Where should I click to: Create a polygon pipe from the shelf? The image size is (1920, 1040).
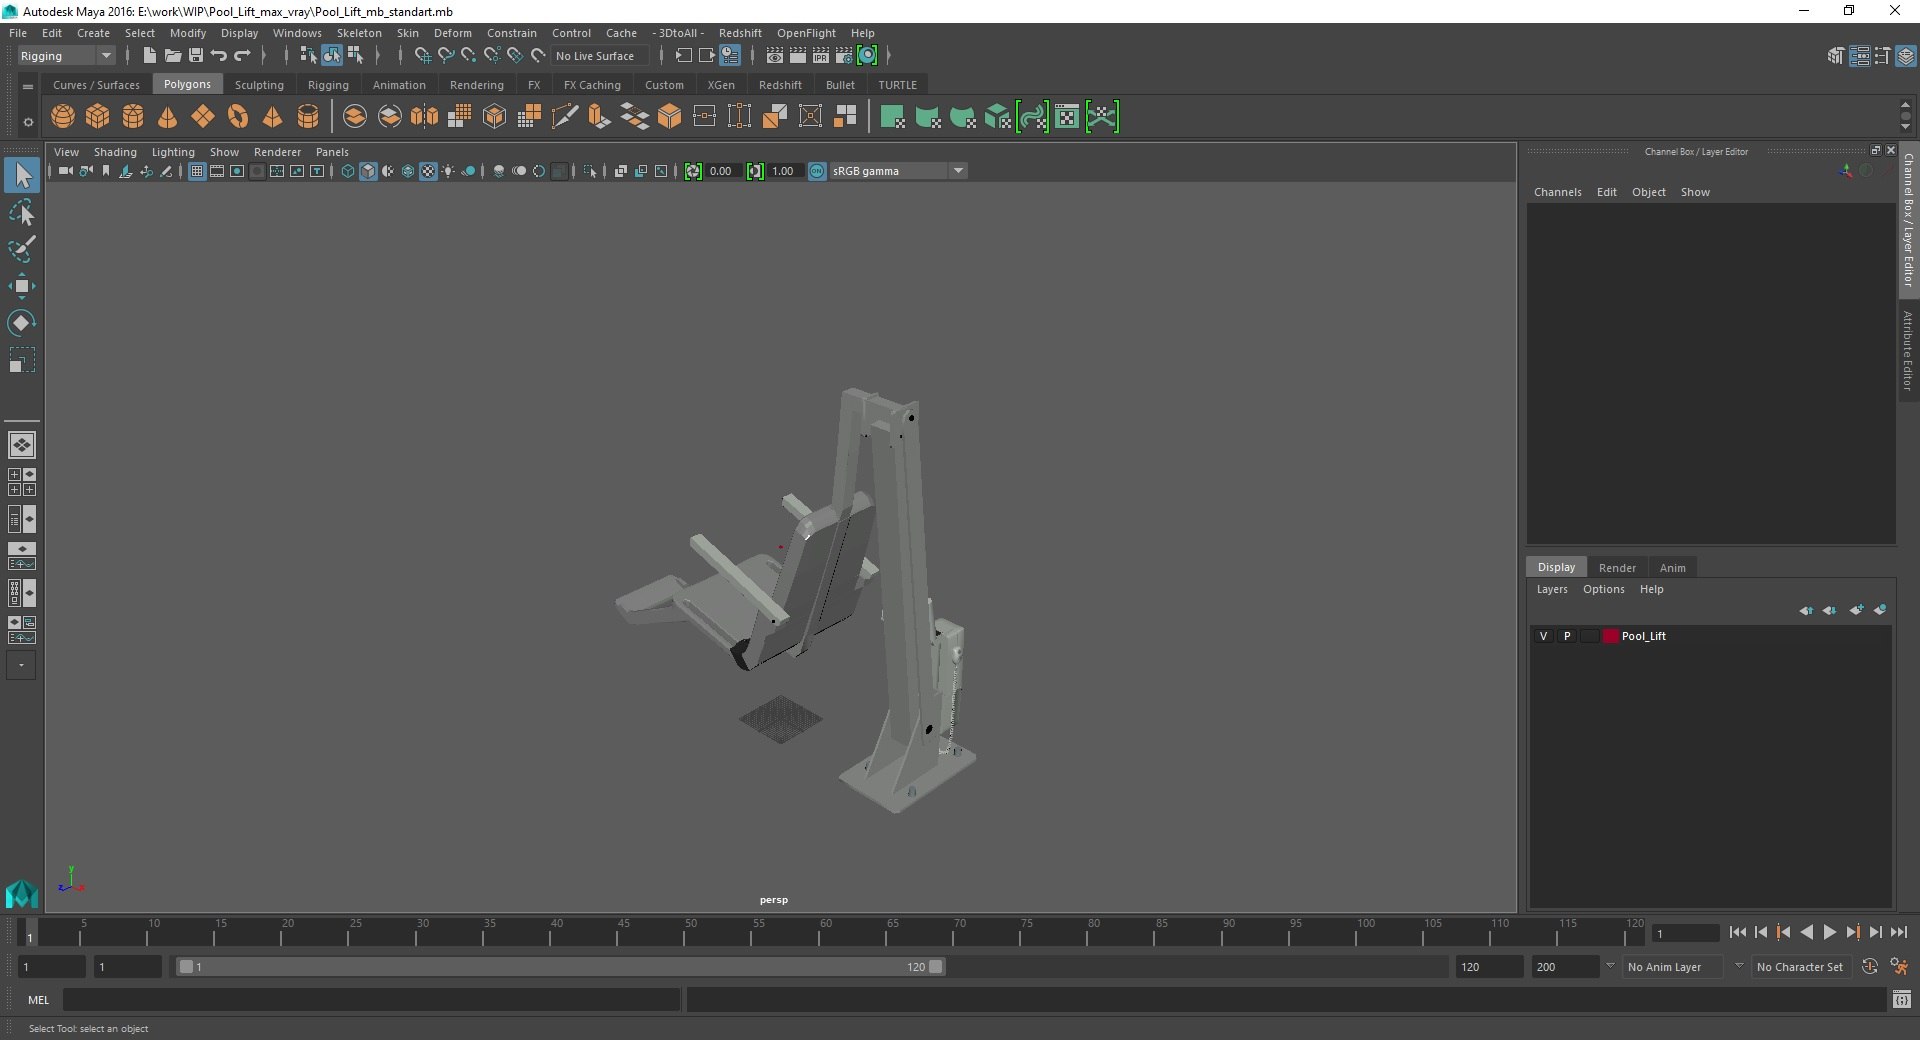307,117
